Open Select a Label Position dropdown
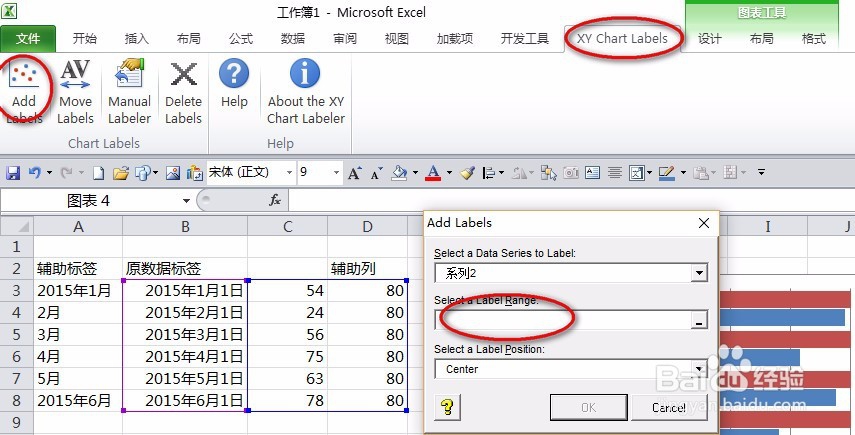 [x=699, y=368]
